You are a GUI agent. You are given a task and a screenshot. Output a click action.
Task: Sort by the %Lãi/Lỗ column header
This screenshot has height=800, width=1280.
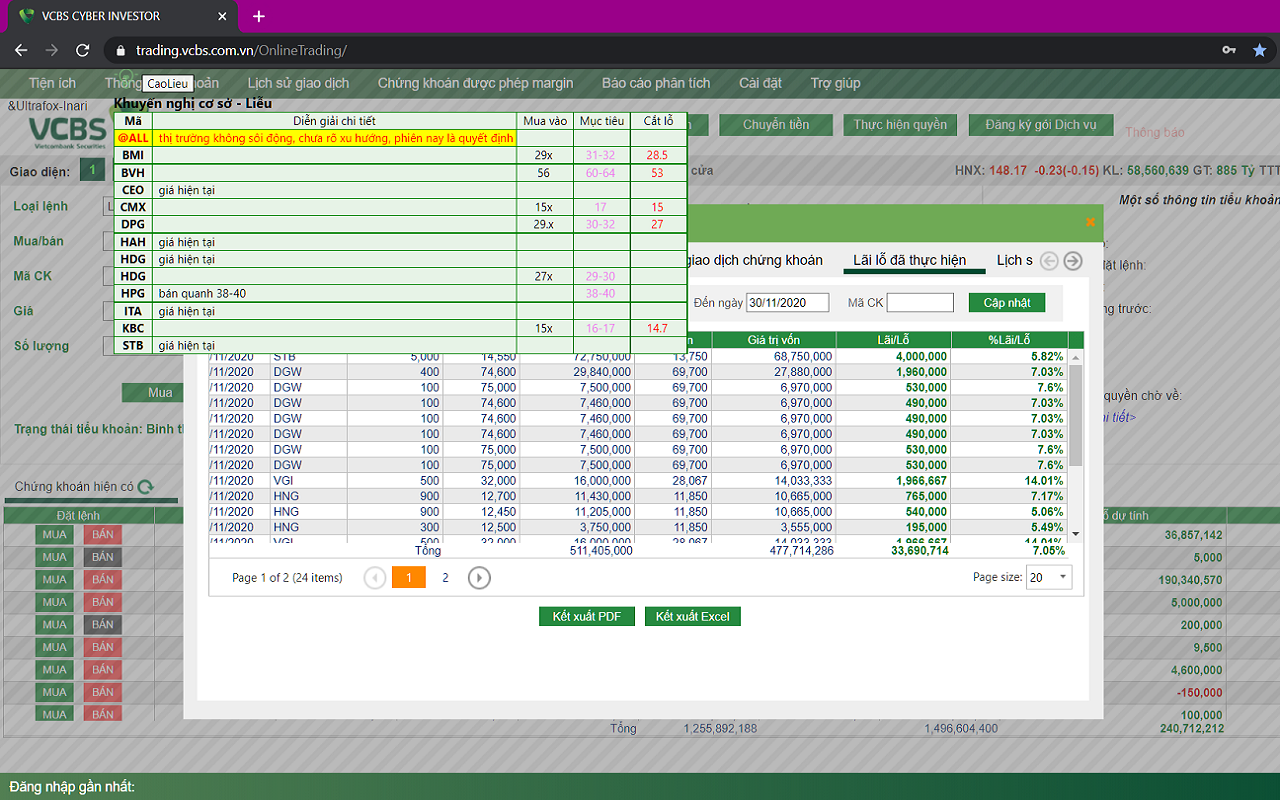(1009, 340)
